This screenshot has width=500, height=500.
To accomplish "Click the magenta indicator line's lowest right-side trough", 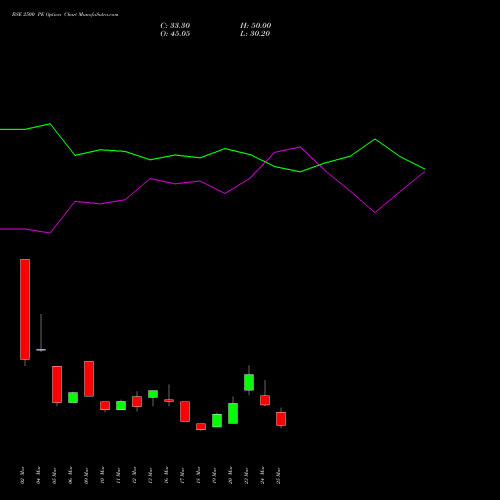I will [375, 212].
